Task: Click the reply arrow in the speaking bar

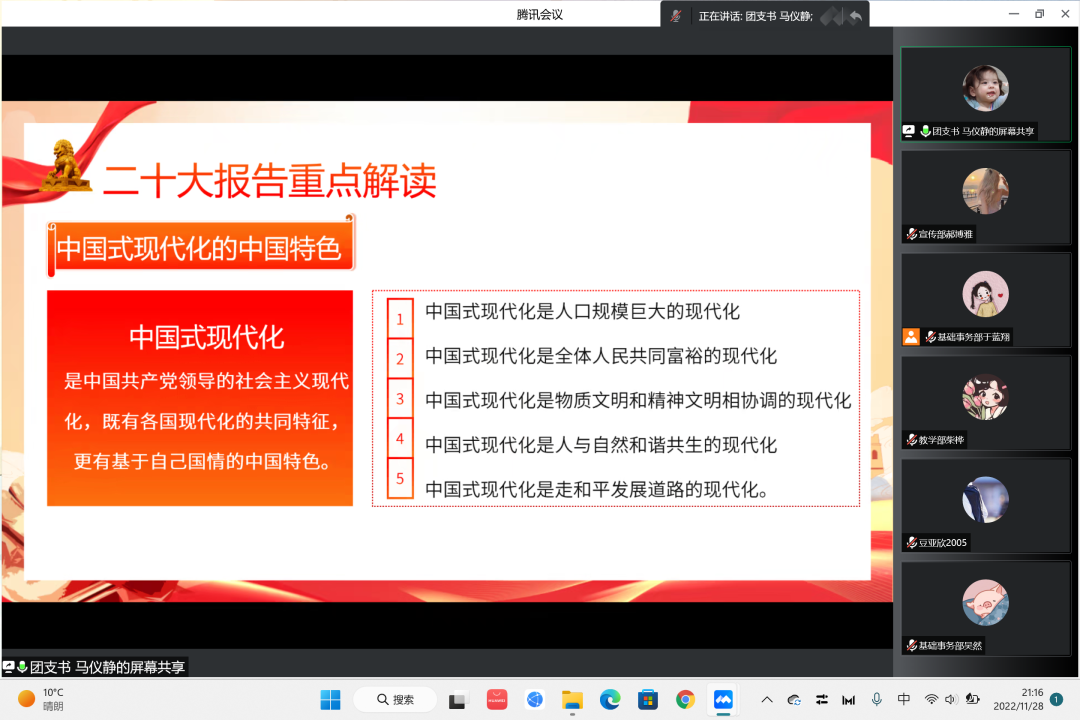Action: tap(855, 16)
